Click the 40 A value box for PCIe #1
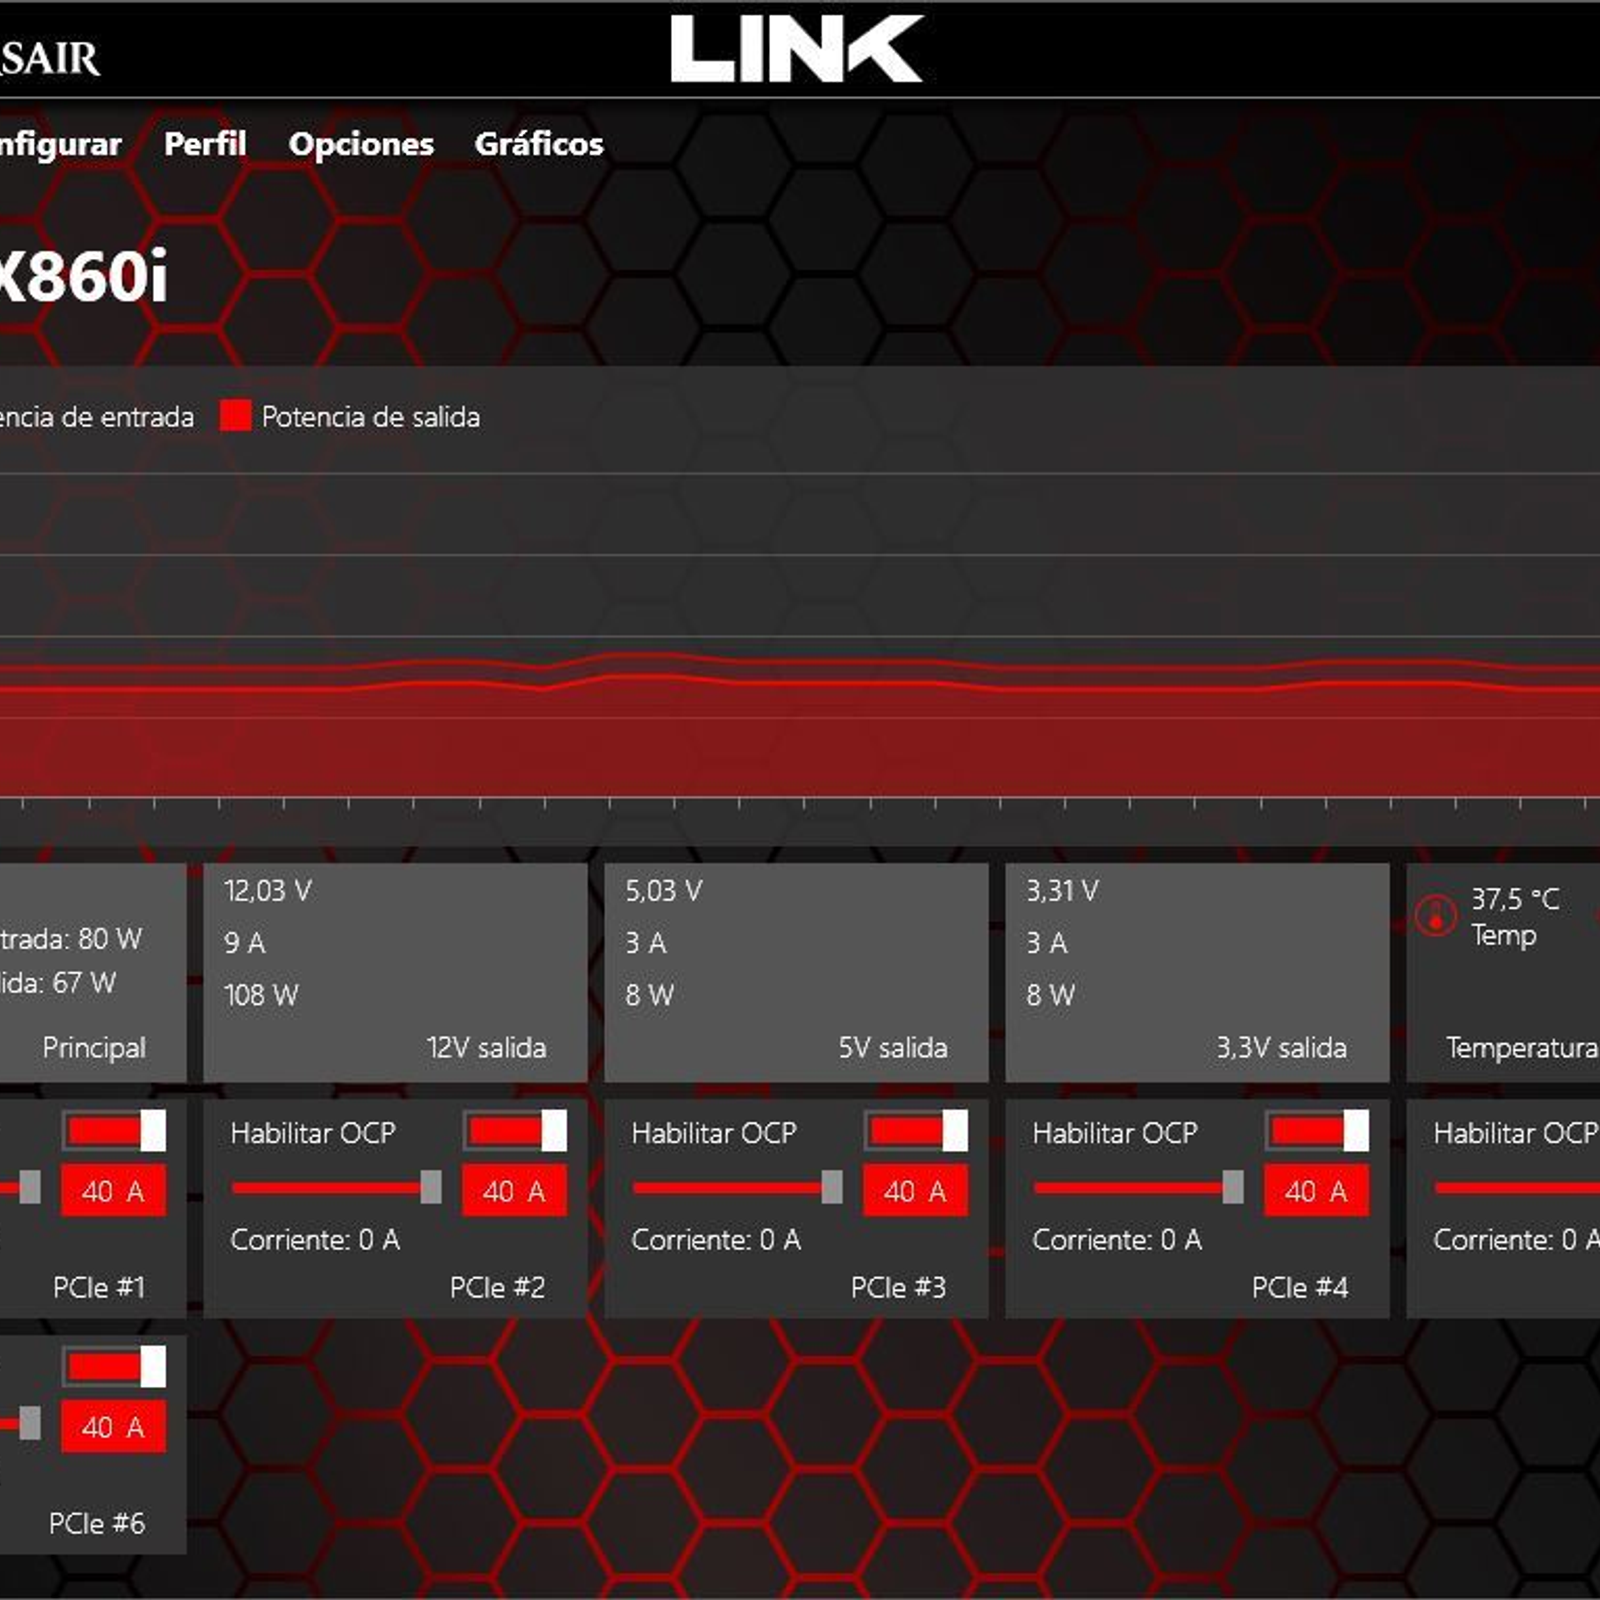1600x1600 pixels. 113,1190
